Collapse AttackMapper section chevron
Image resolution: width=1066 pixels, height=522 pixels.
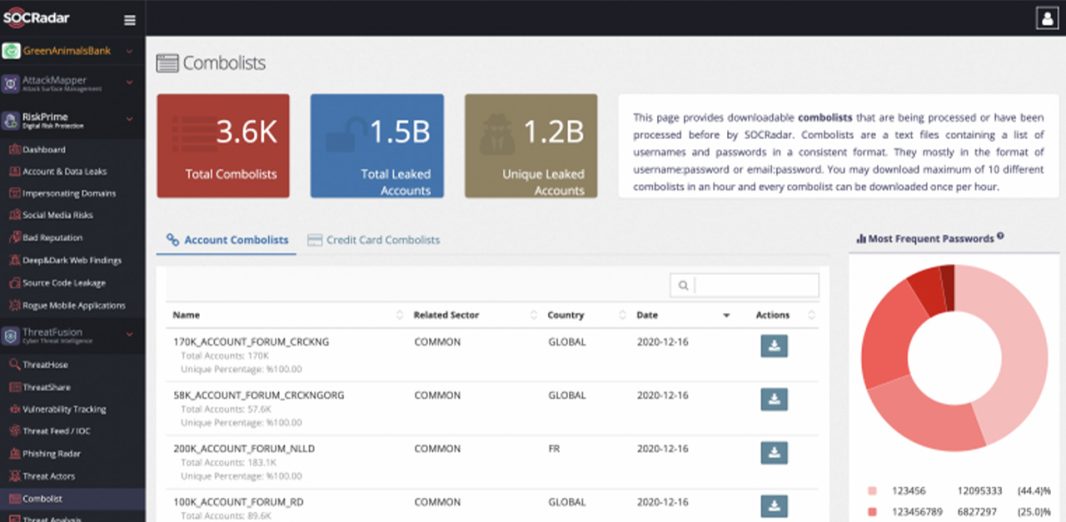tap(129, 84)
